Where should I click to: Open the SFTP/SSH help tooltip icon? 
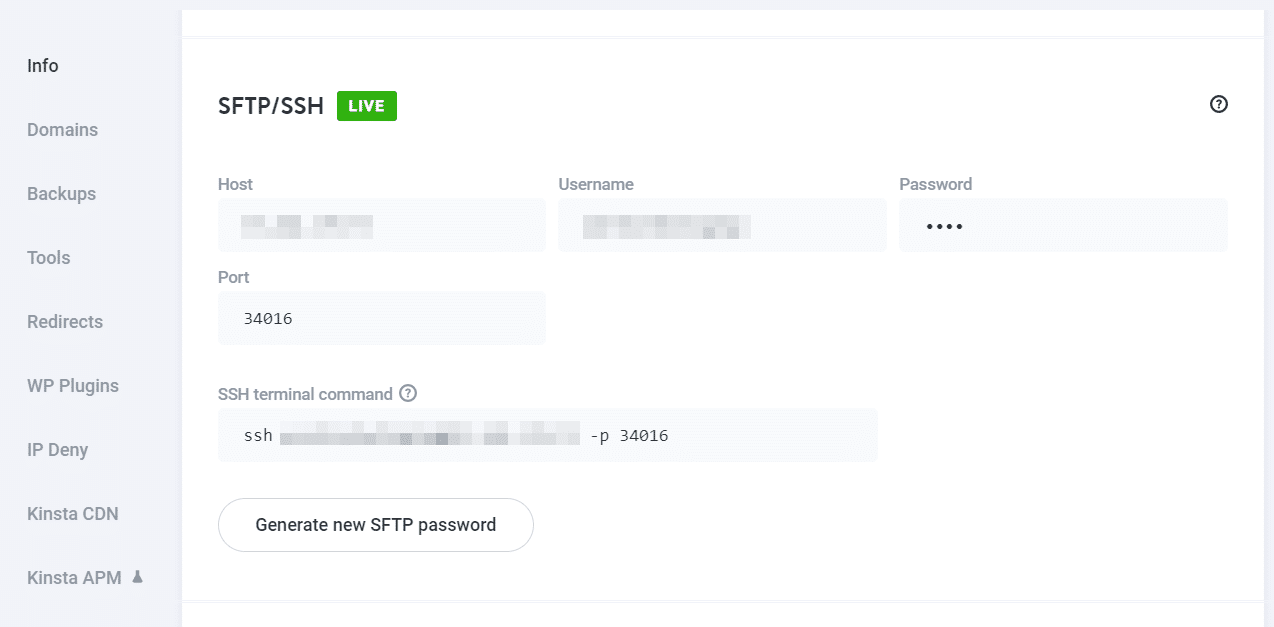pyautogui.click(x=1218, y=104)
